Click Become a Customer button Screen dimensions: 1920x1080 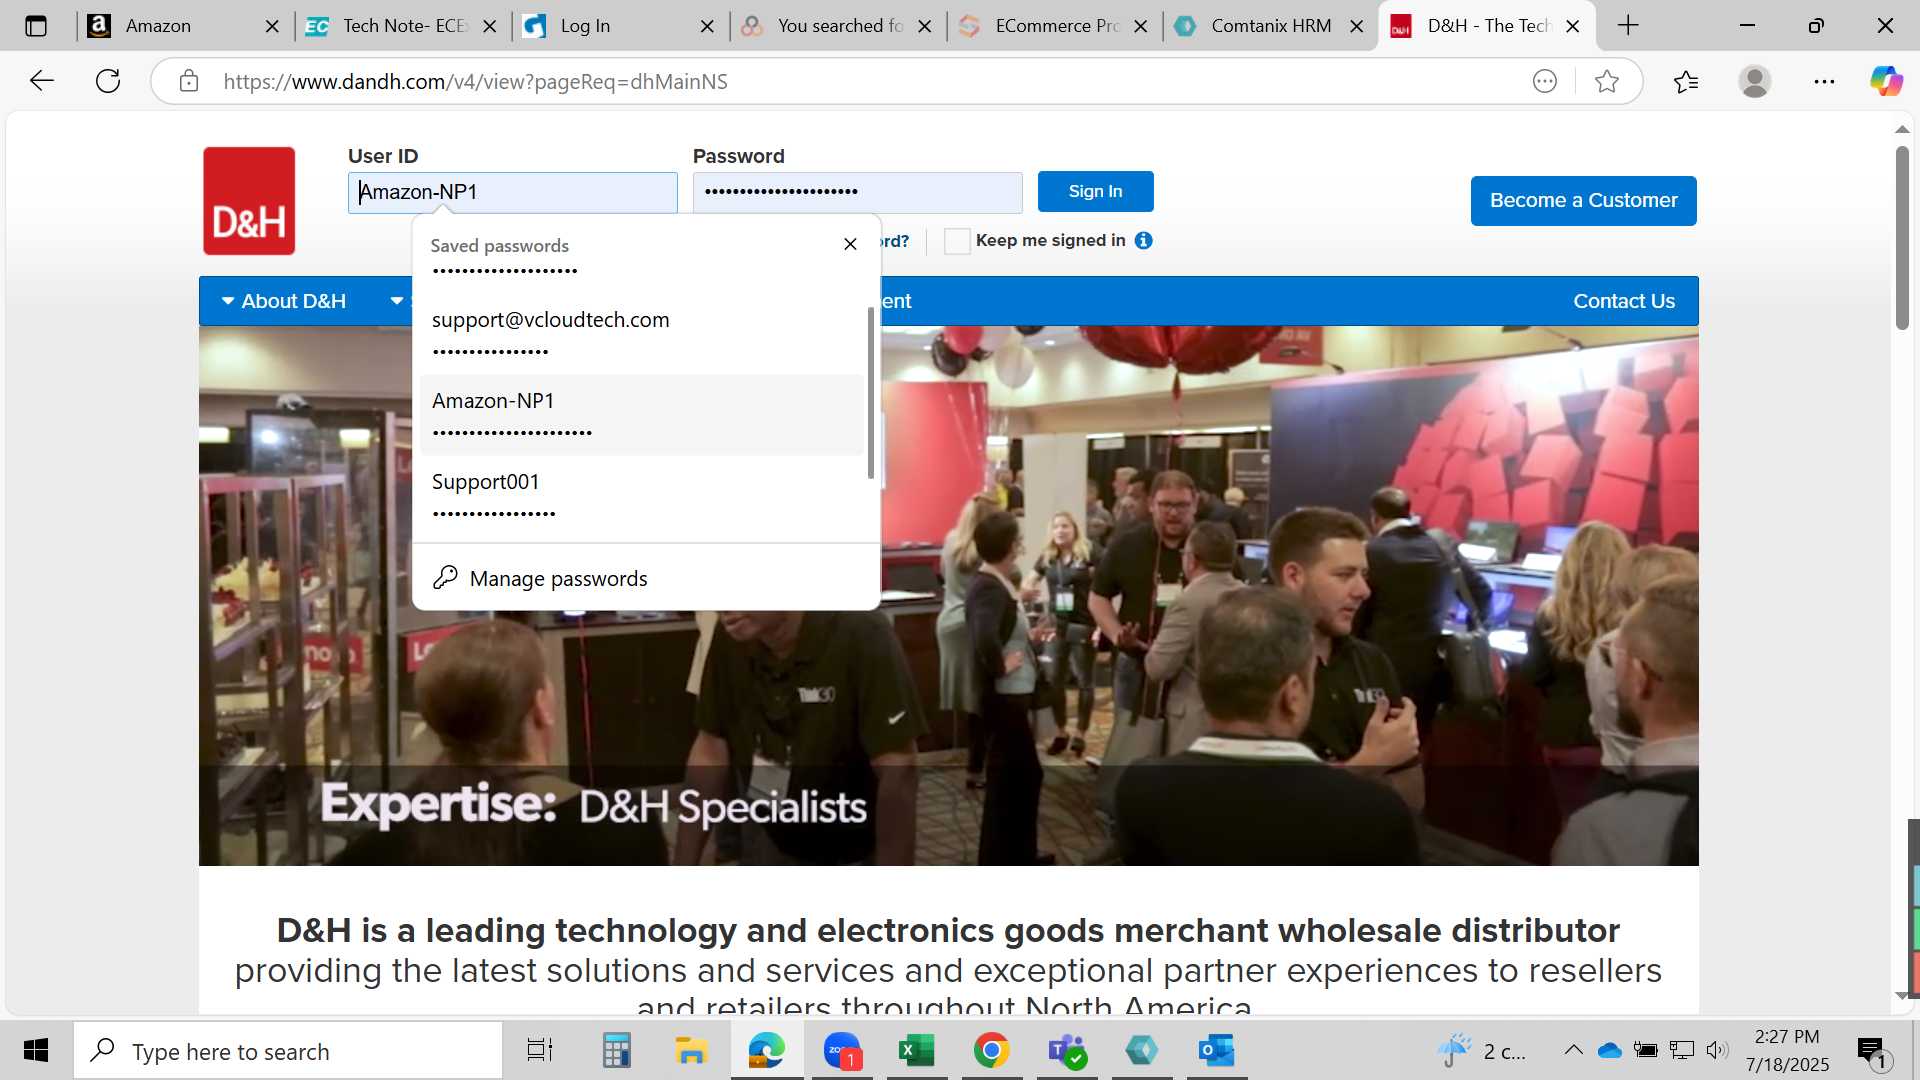click(1584, 200)
